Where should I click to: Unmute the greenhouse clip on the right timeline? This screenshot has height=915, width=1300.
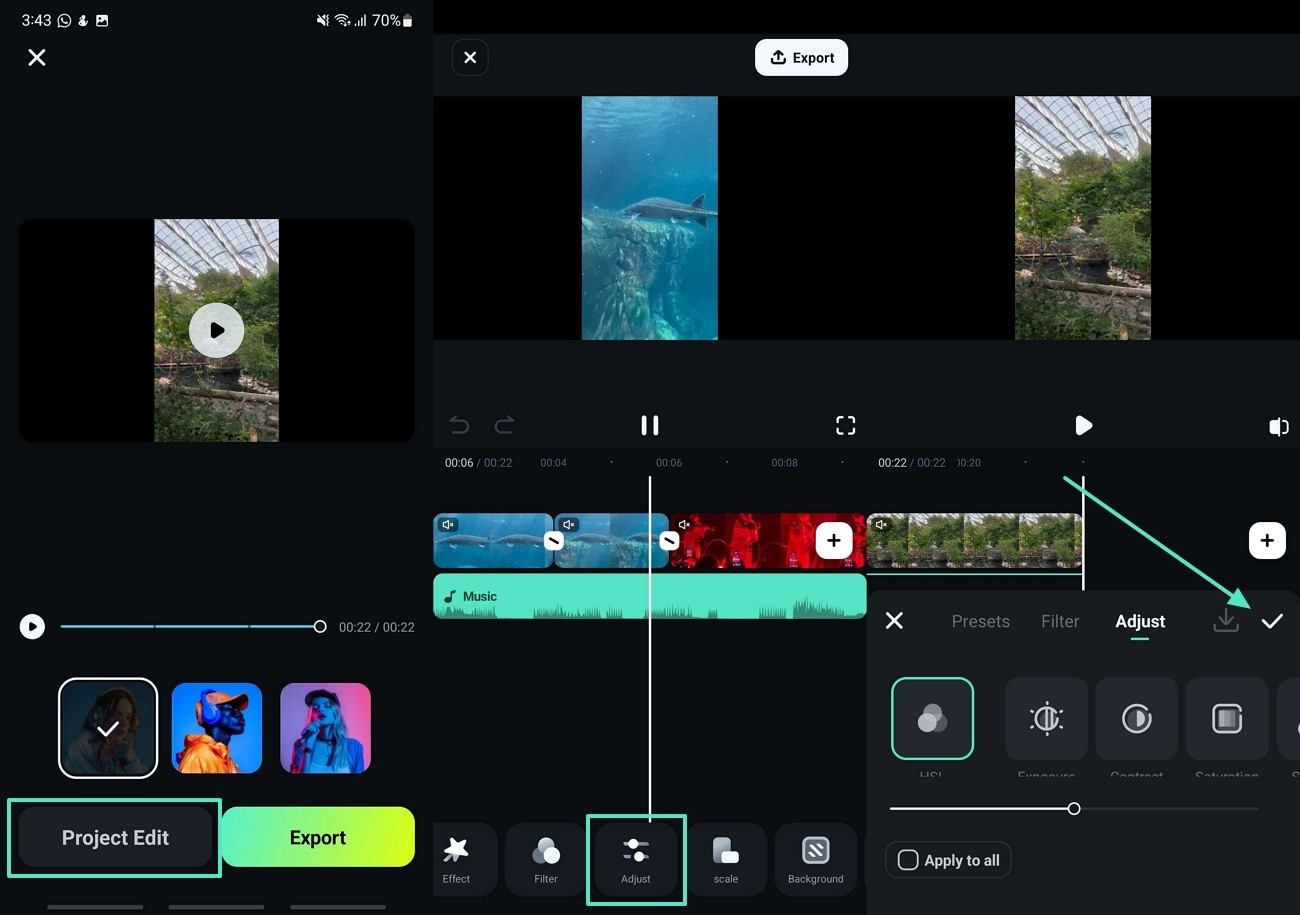(881, 524)
